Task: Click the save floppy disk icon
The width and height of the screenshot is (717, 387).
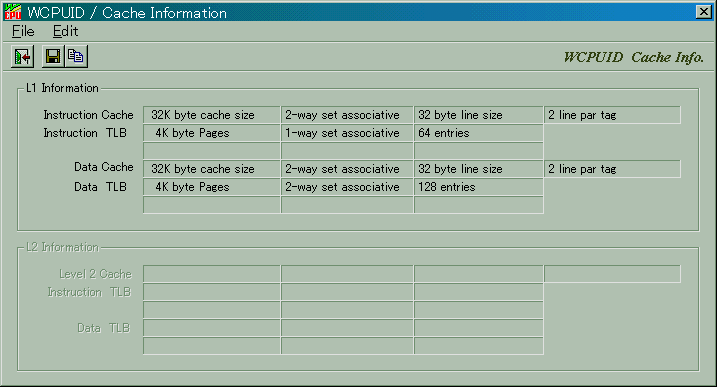Action: click(x=53, y=57)
